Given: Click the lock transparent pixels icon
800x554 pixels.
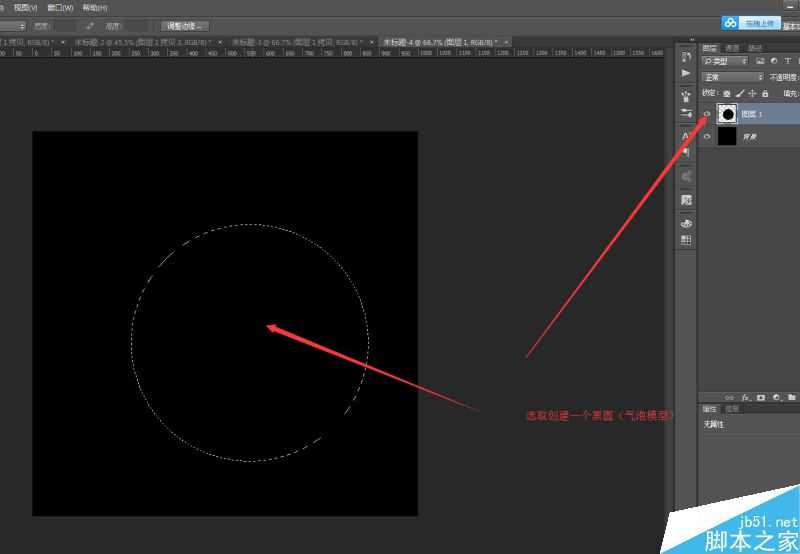Looking at the screenshot, I should click(727, 92).
